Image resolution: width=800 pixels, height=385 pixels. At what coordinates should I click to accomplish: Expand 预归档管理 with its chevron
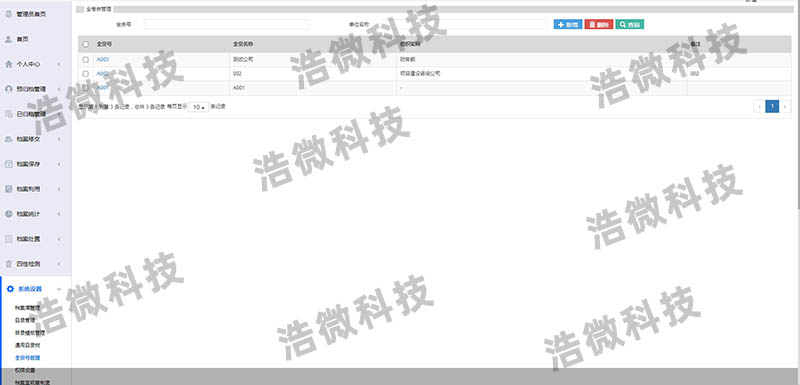tap(59, 89)
